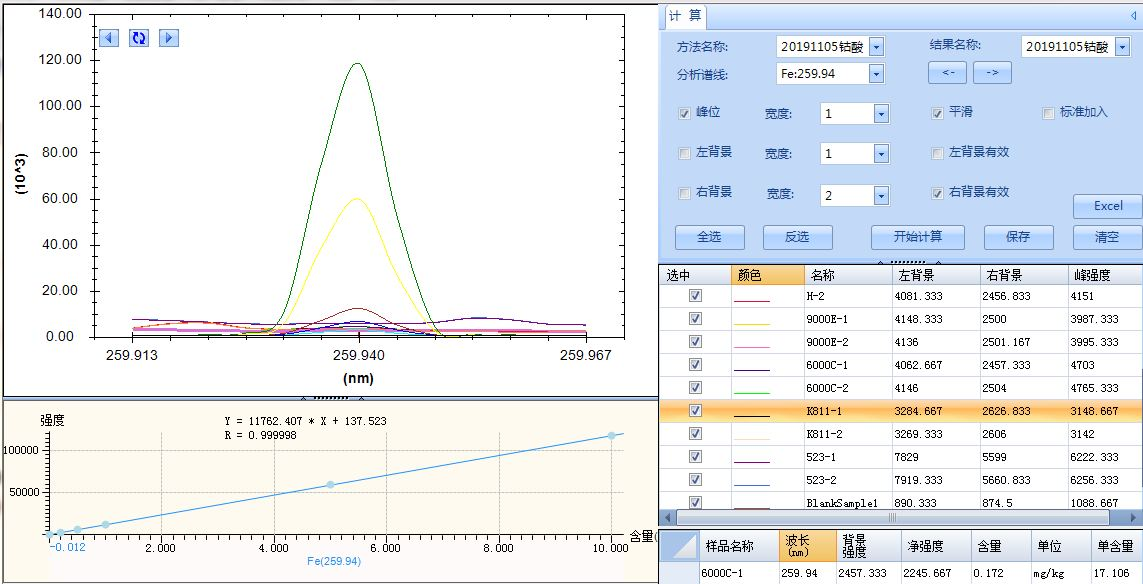
Task: Expand the 分析谱线 Fe:259.94 dropdown
Action: click(x=876, y=73)
